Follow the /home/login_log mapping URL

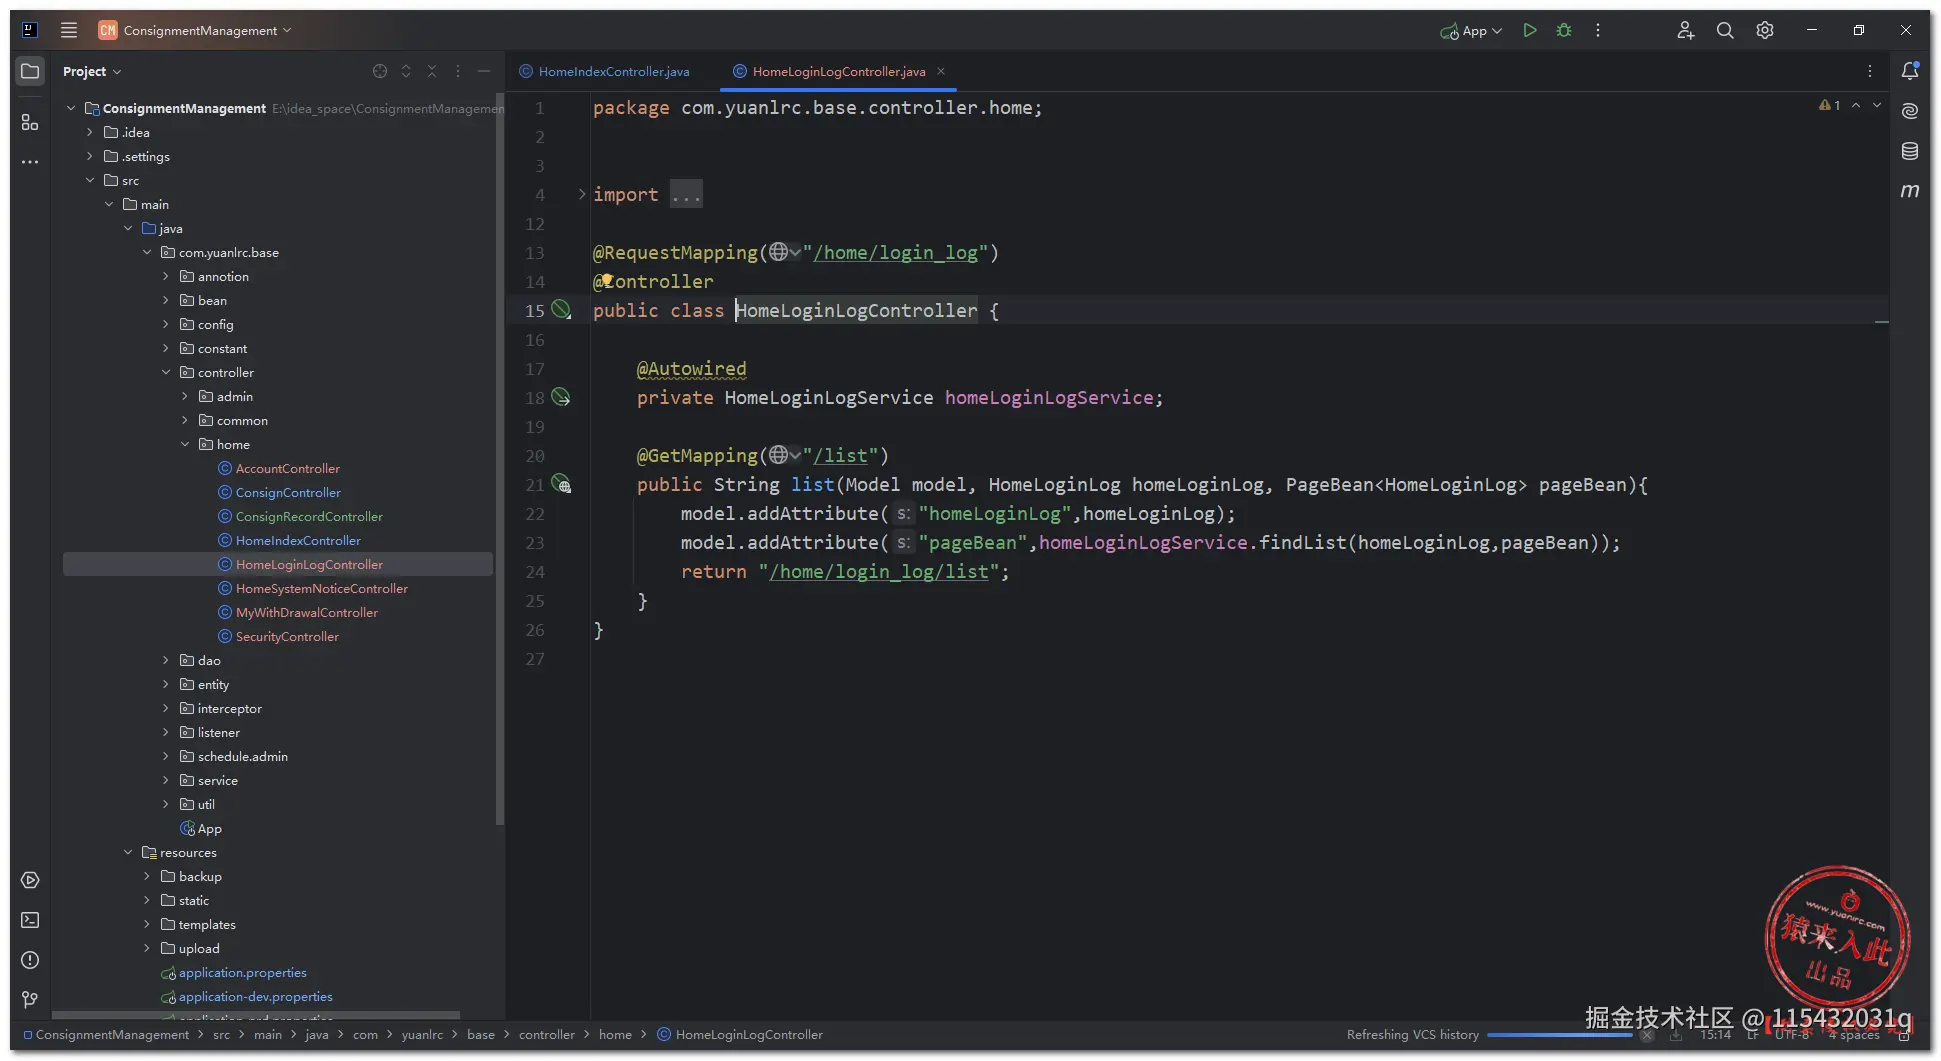(895, 252)
